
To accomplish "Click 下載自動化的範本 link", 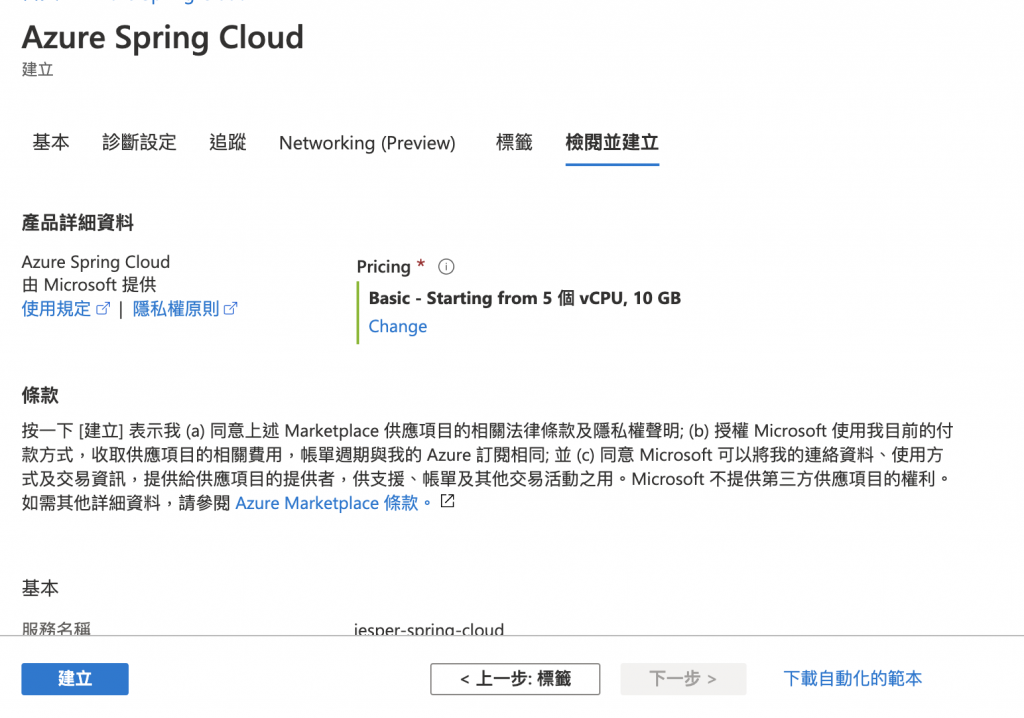I will pyautogui.click(x=853, y=679).
